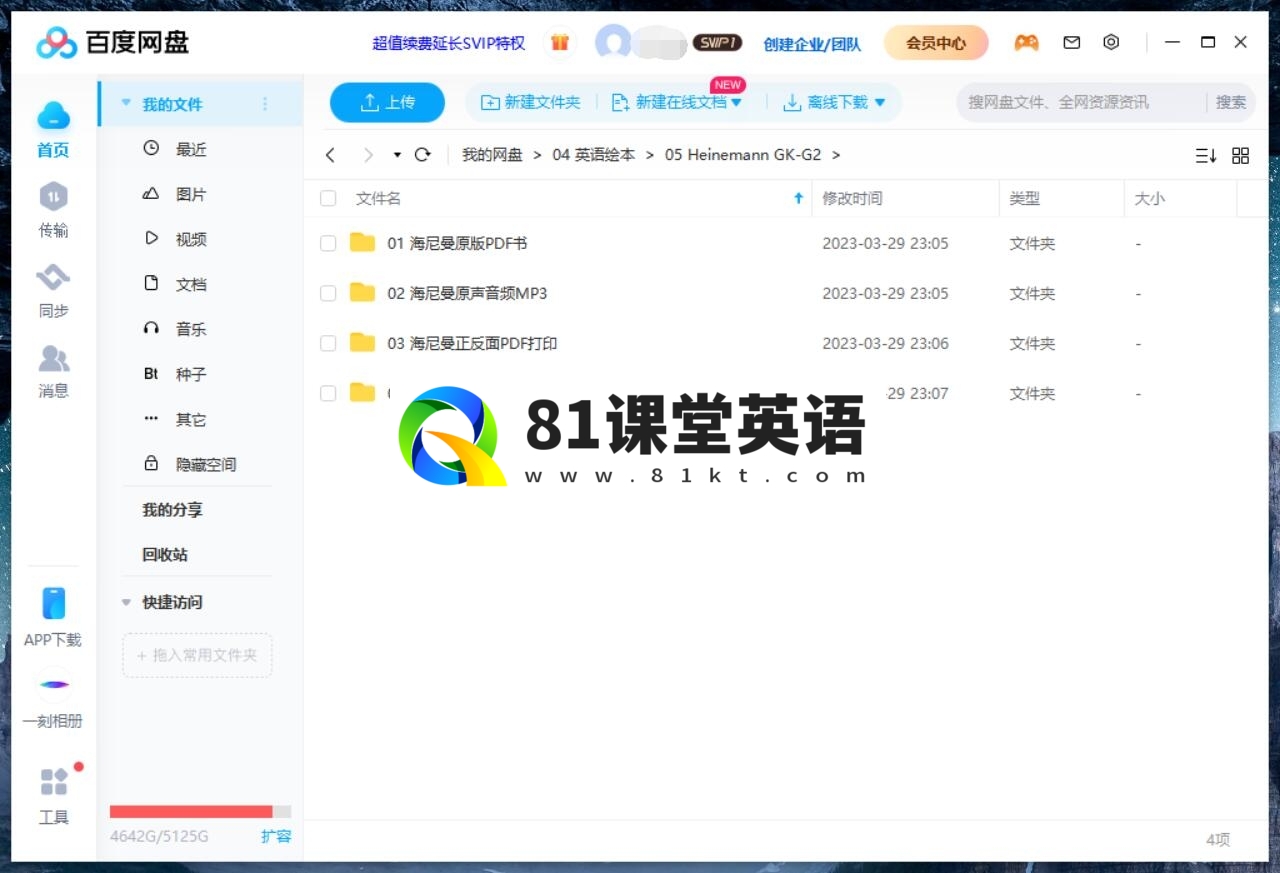Click the 我的文件 more options dots
1280x873 pixels.
click(265, 104)
